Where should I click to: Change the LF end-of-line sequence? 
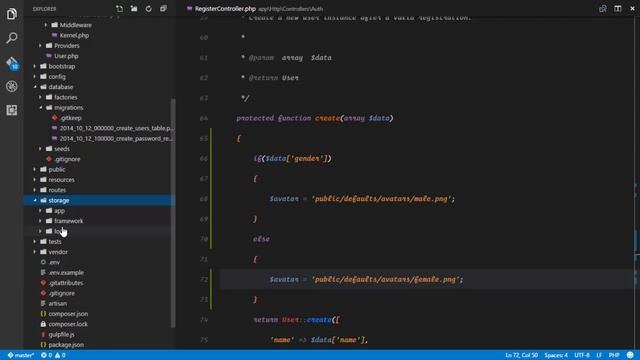click(x=599, y=355)
